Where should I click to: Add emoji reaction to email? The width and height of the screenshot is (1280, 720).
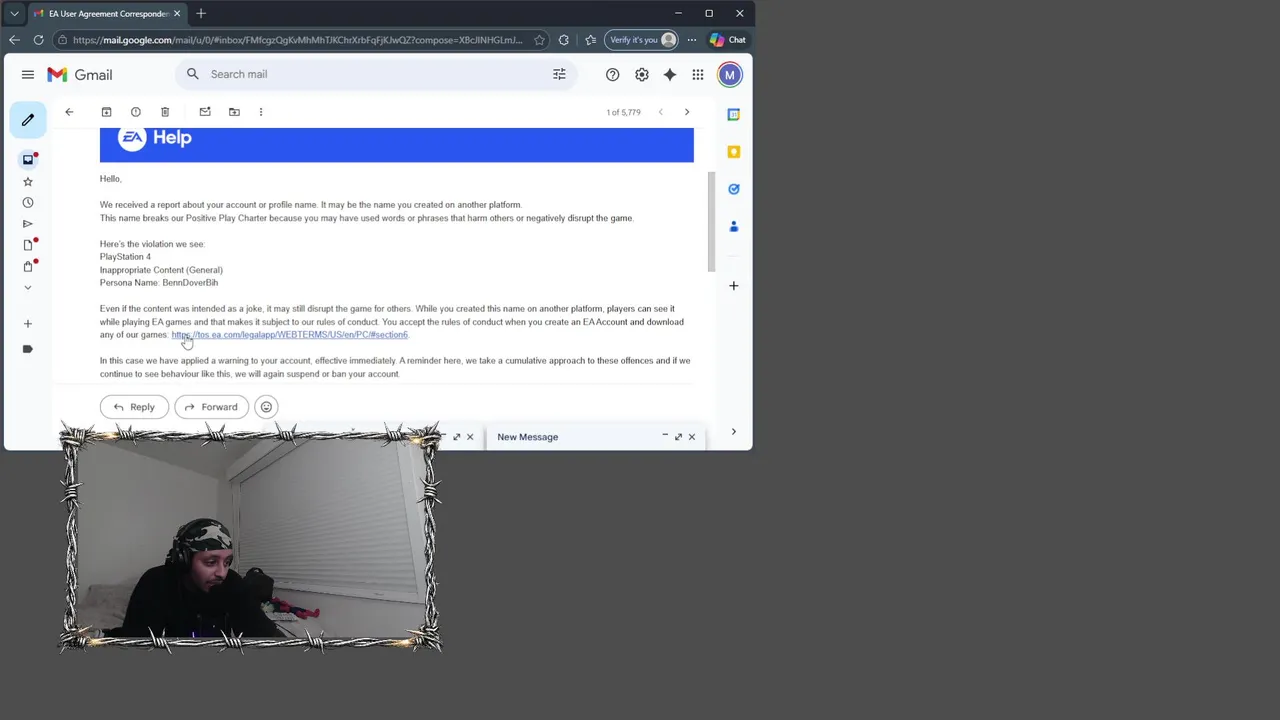pyautogui.click(x=266, y=407)
